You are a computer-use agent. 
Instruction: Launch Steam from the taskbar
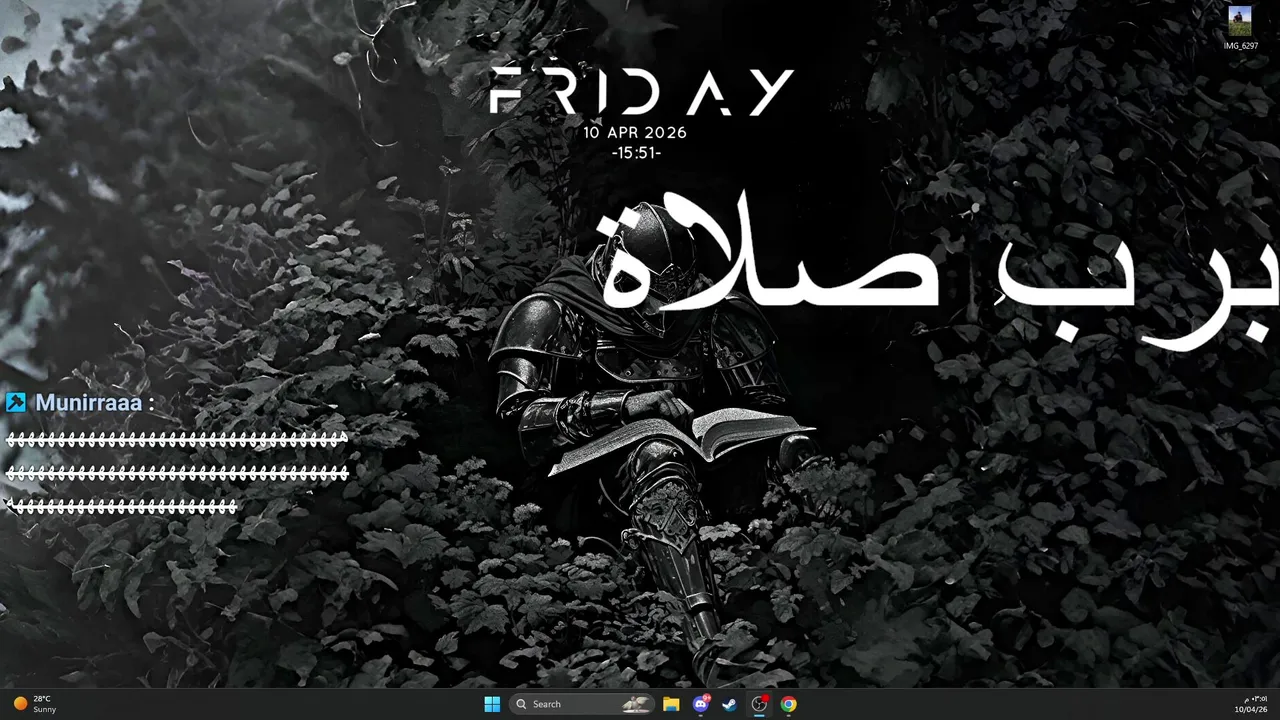click(730, 704)
